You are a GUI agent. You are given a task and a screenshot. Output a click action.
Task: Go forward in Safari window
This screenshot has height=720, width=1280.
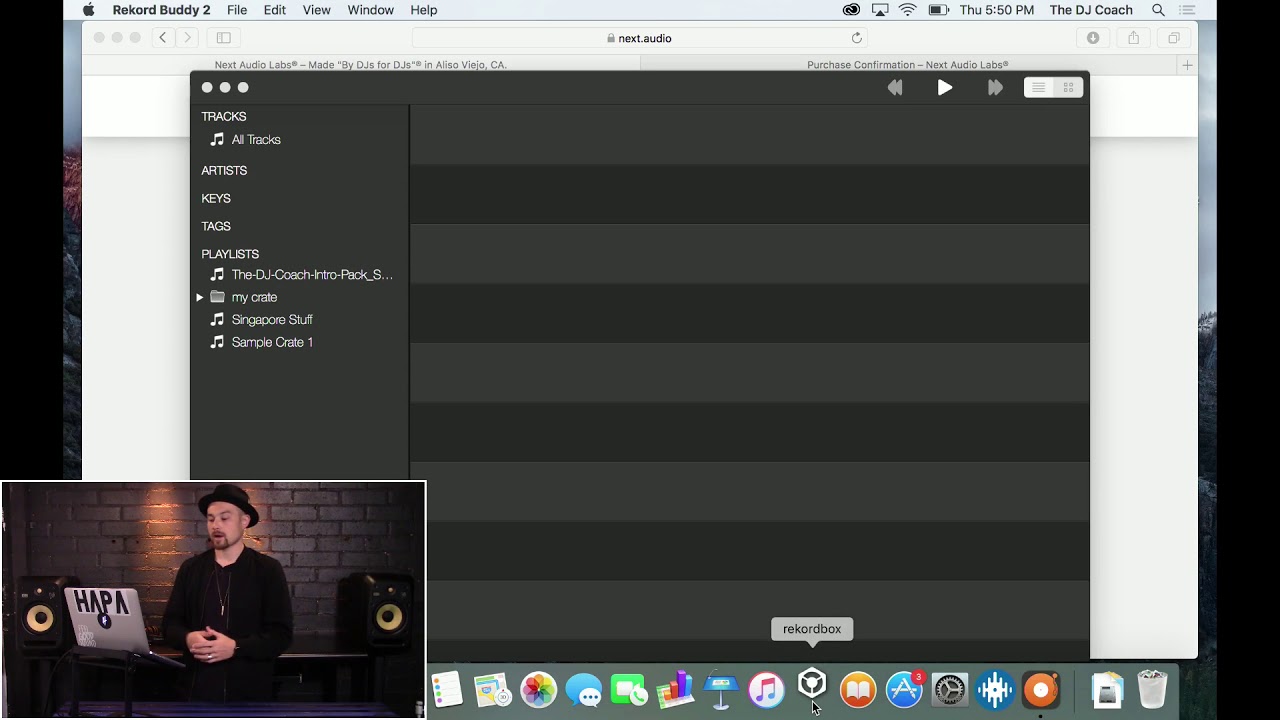[x=187, y=38]
